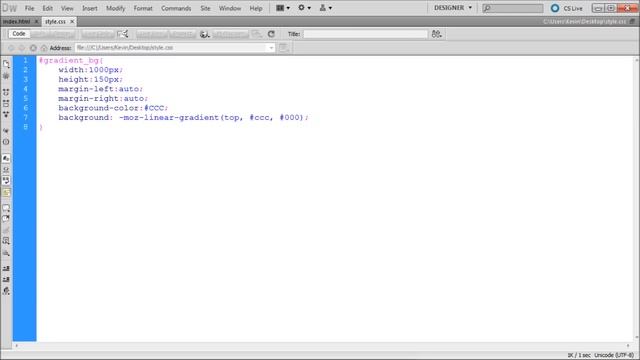Click the margin-left:auto code line

pyautogui.click(x=100, y=89)
